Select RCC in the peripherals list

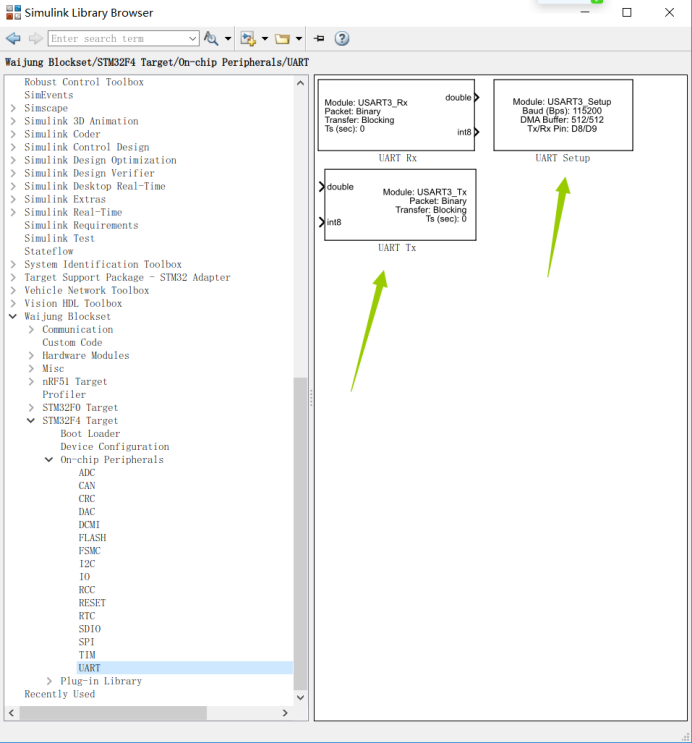pos(87,590)
